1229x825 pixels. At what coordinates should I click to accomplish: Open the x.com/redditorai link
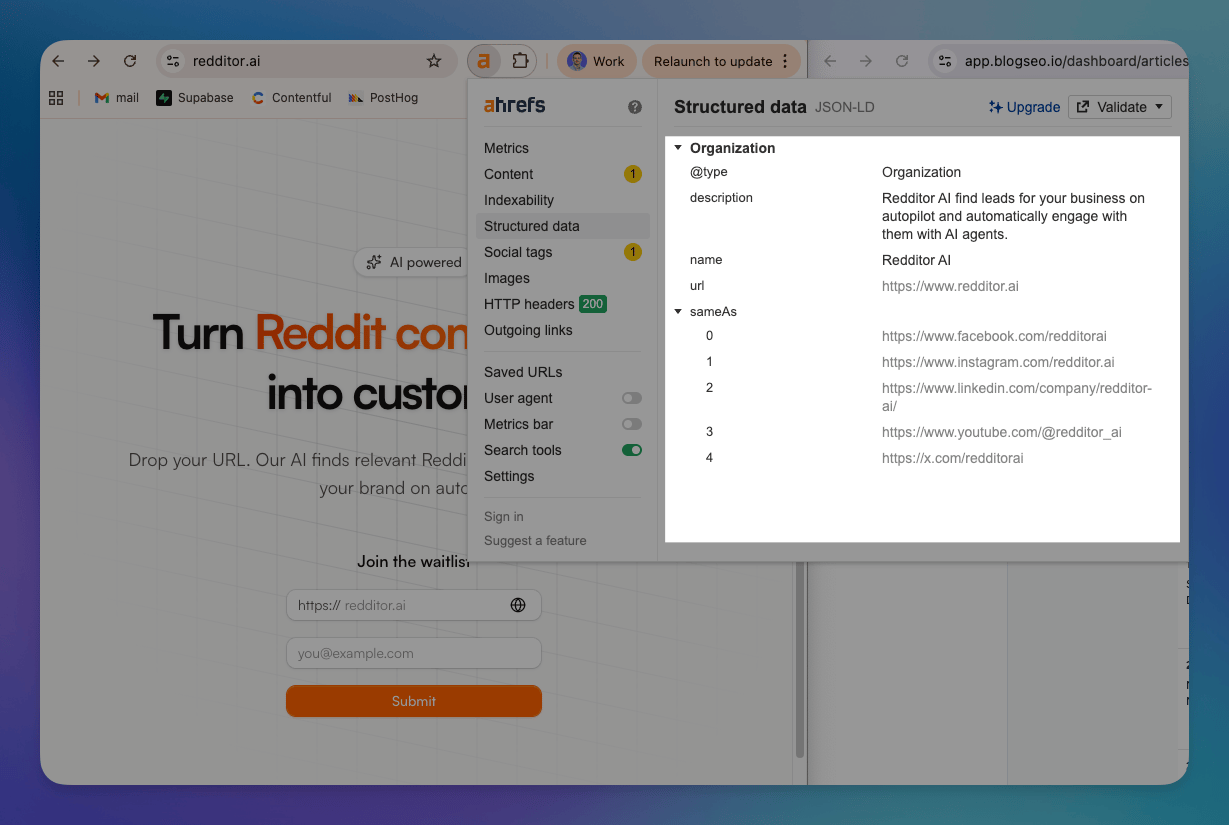pyautogui.click(x=953, y=458)
